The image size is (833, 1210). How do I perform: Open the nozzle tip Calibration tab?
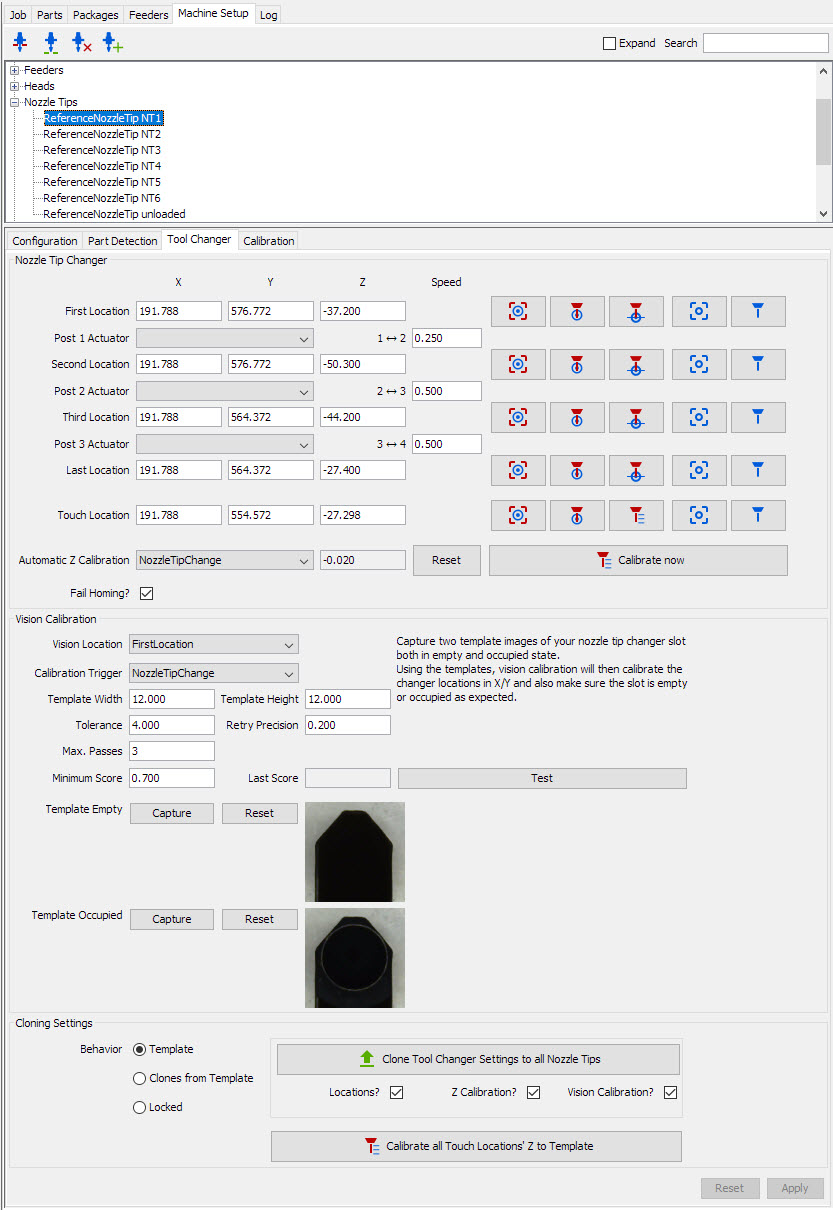click(269, 241)
